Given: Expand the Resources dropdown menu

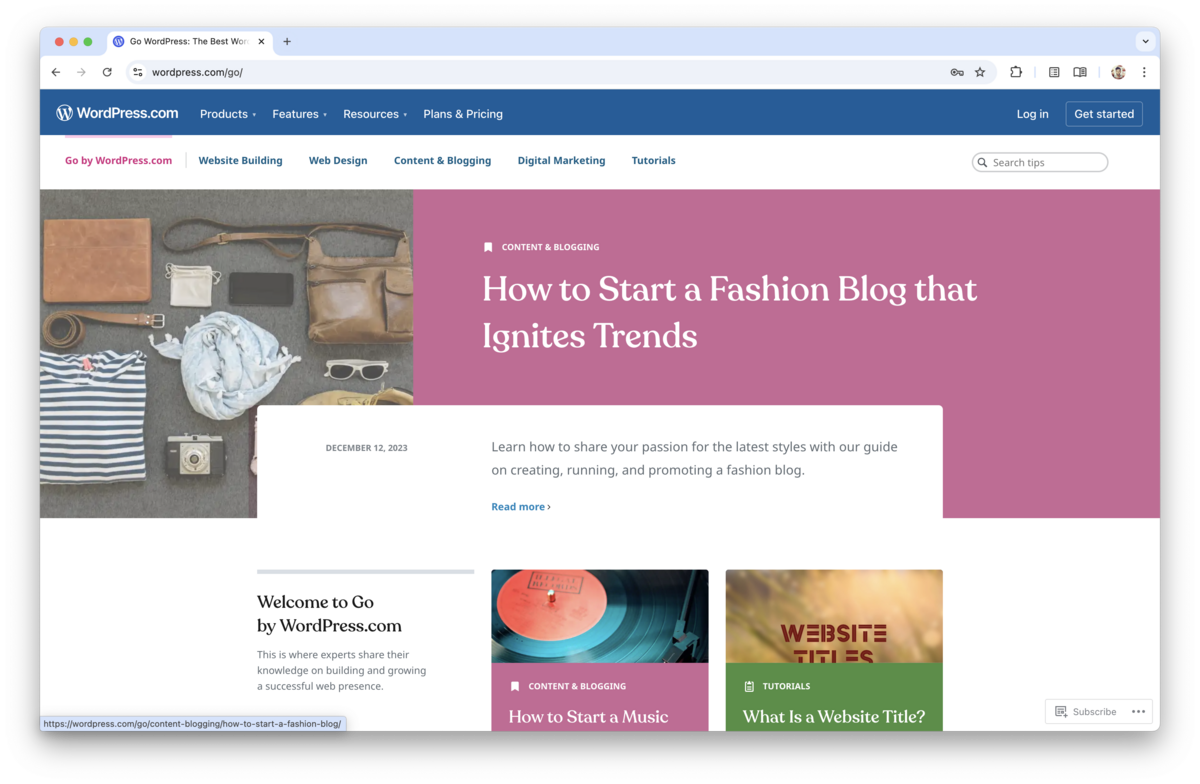Looking at the screenshot, I should click(x=375, y=114).
